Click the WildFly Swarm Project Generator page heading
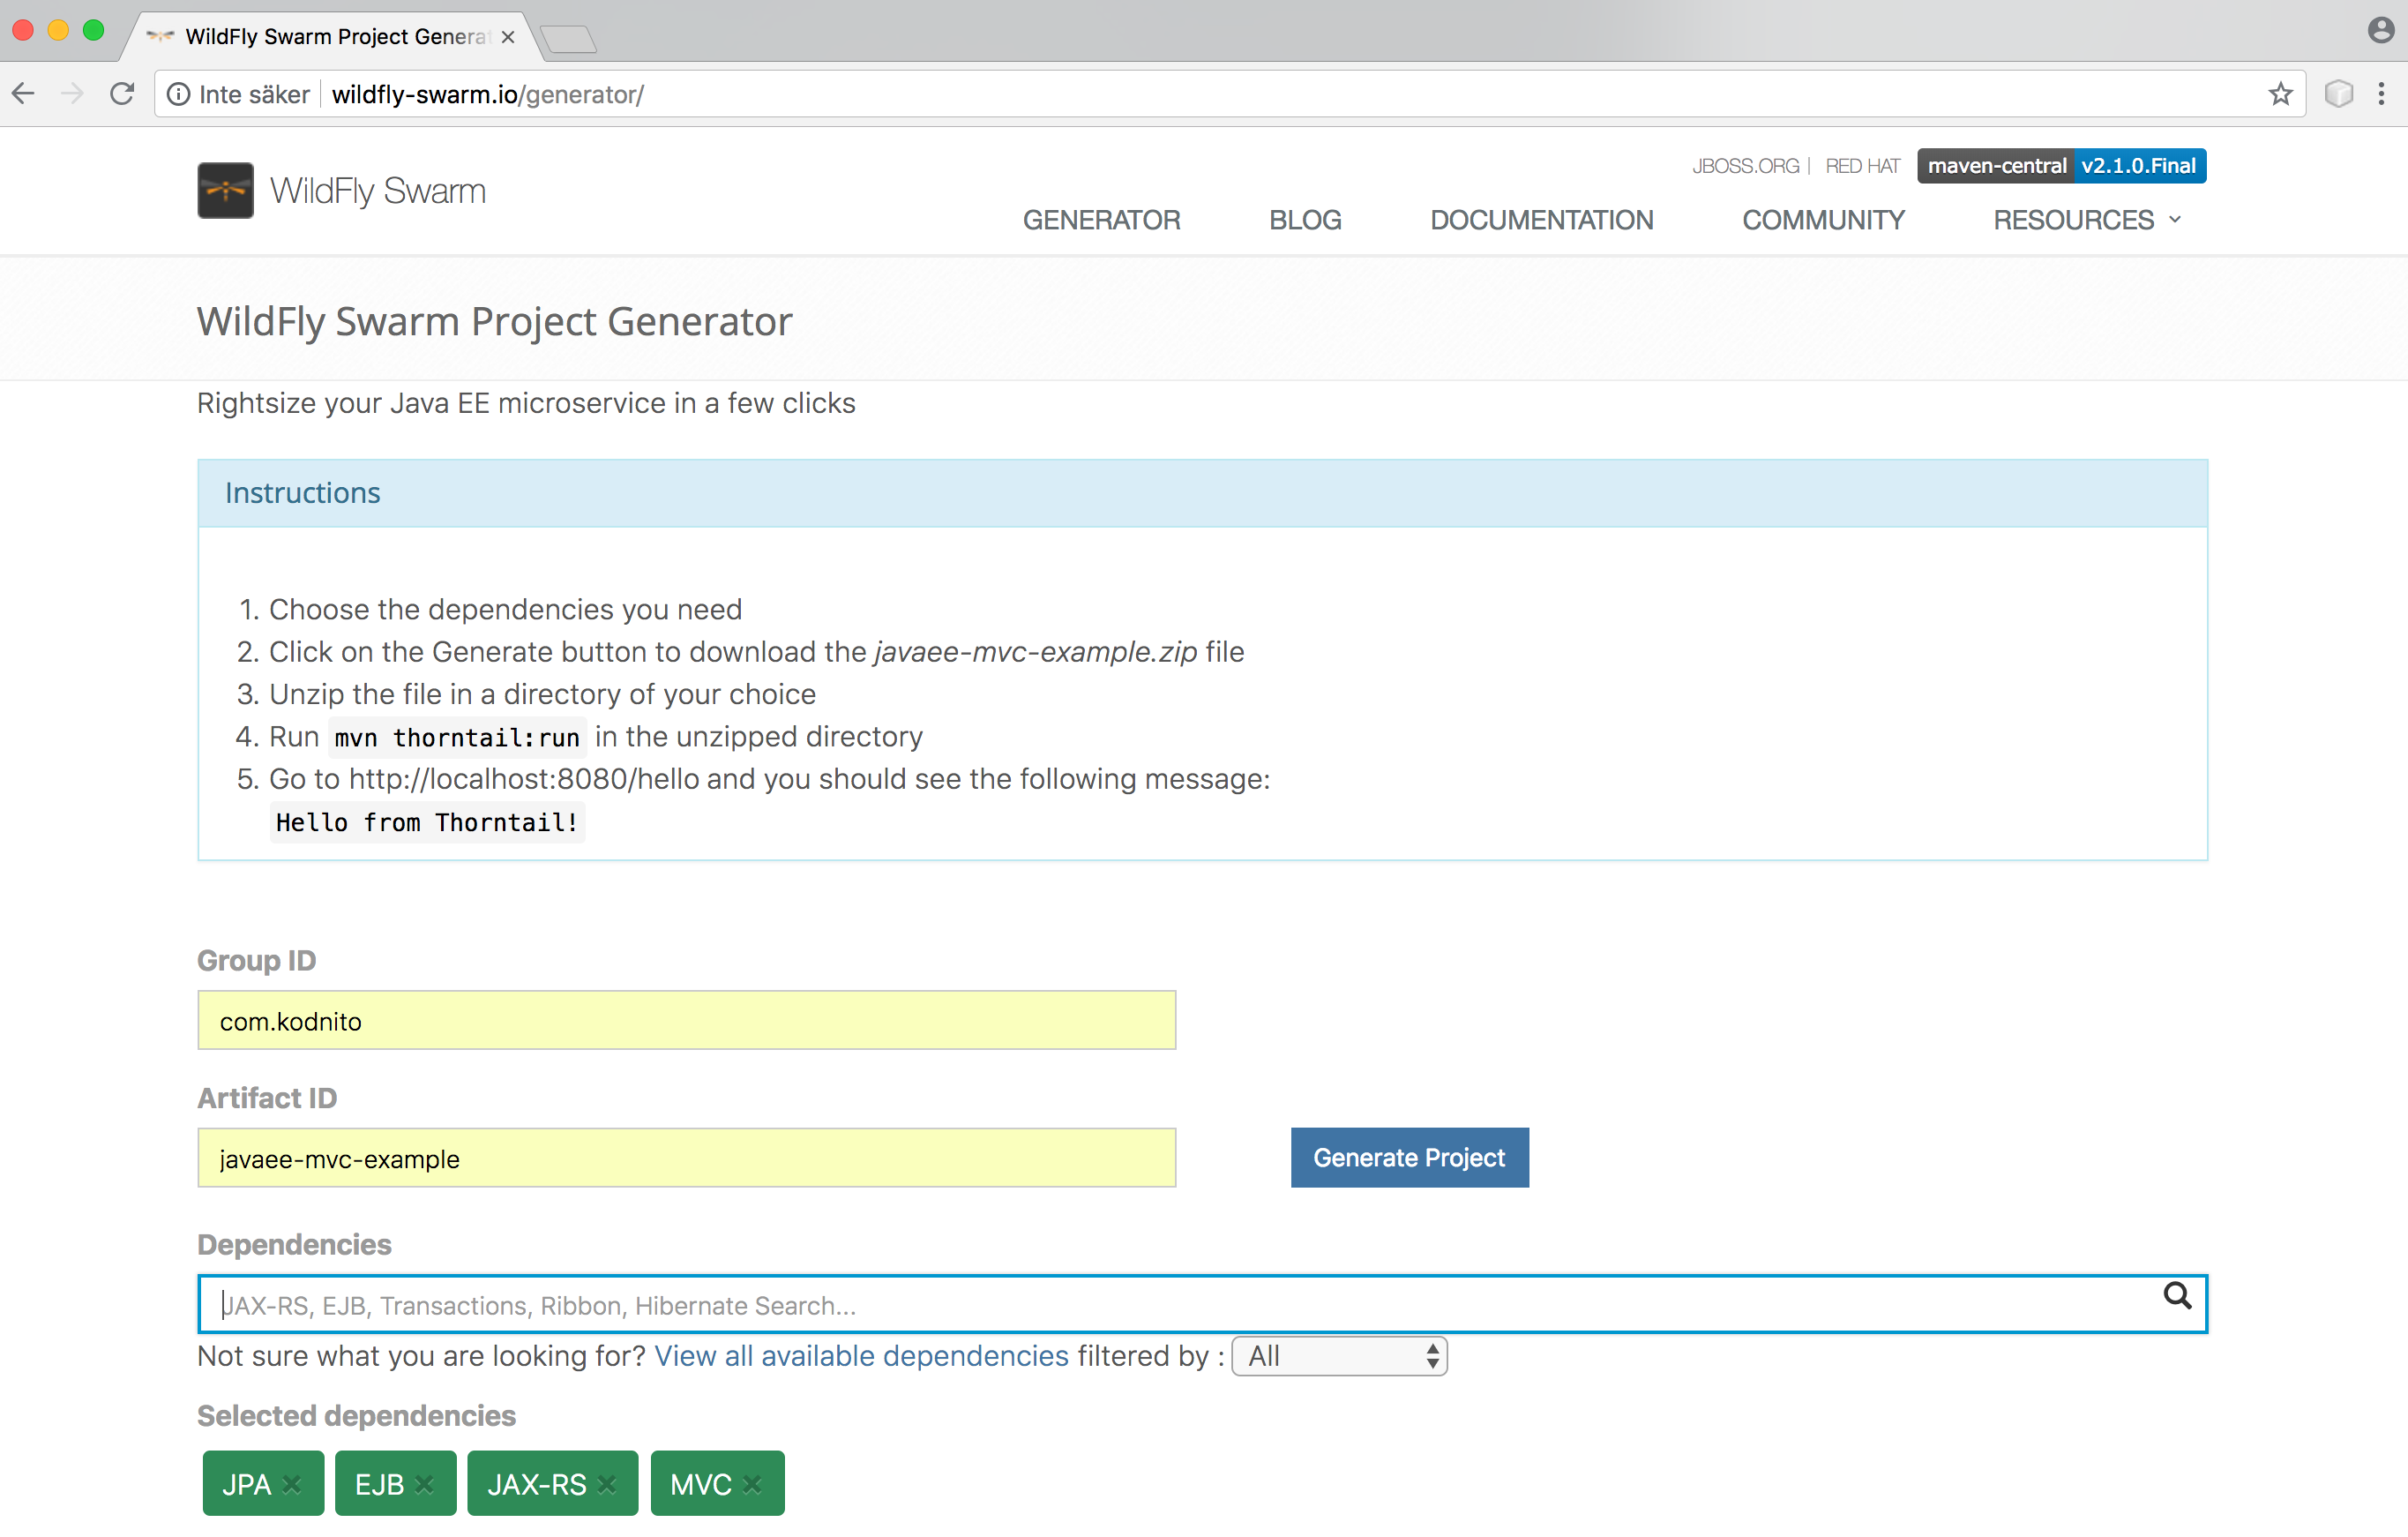Screen dimensions: 2408x1537 pyautogui.click(x=494, y=321)
